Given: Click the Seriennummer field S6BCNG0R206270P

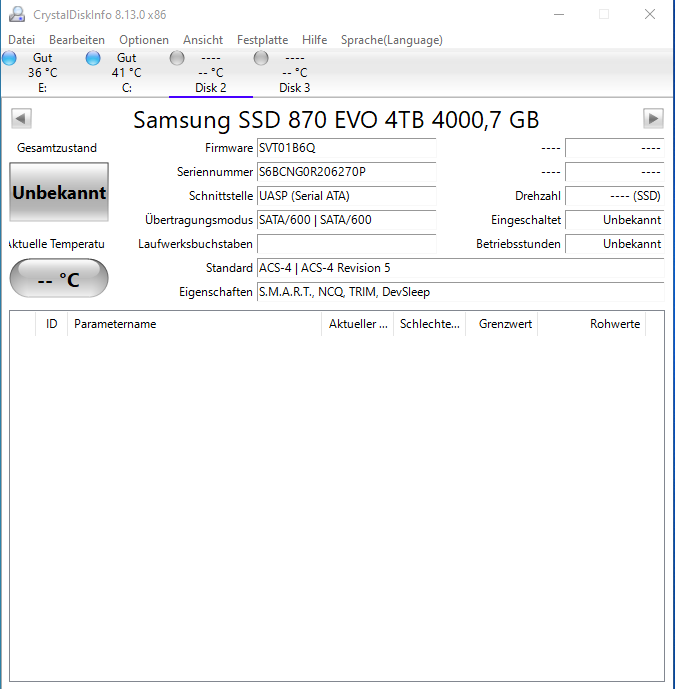Looking at the screenshot, I should coord(346,172).
